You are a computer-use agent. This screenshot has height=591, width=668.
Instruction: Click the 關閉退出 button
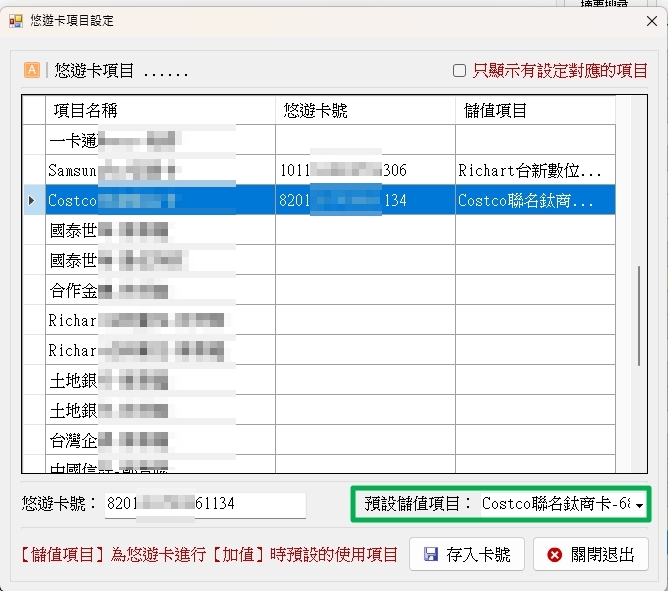[591, 554]
